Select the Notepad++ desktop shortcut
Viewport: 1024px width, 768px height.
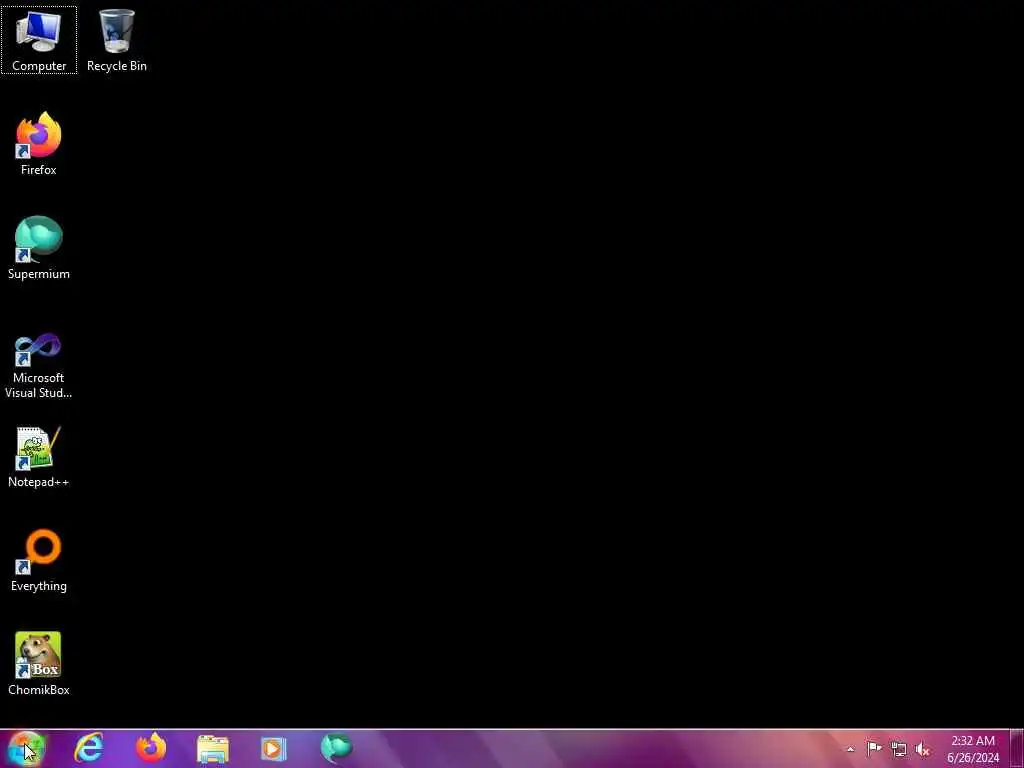tap(39, 456)
